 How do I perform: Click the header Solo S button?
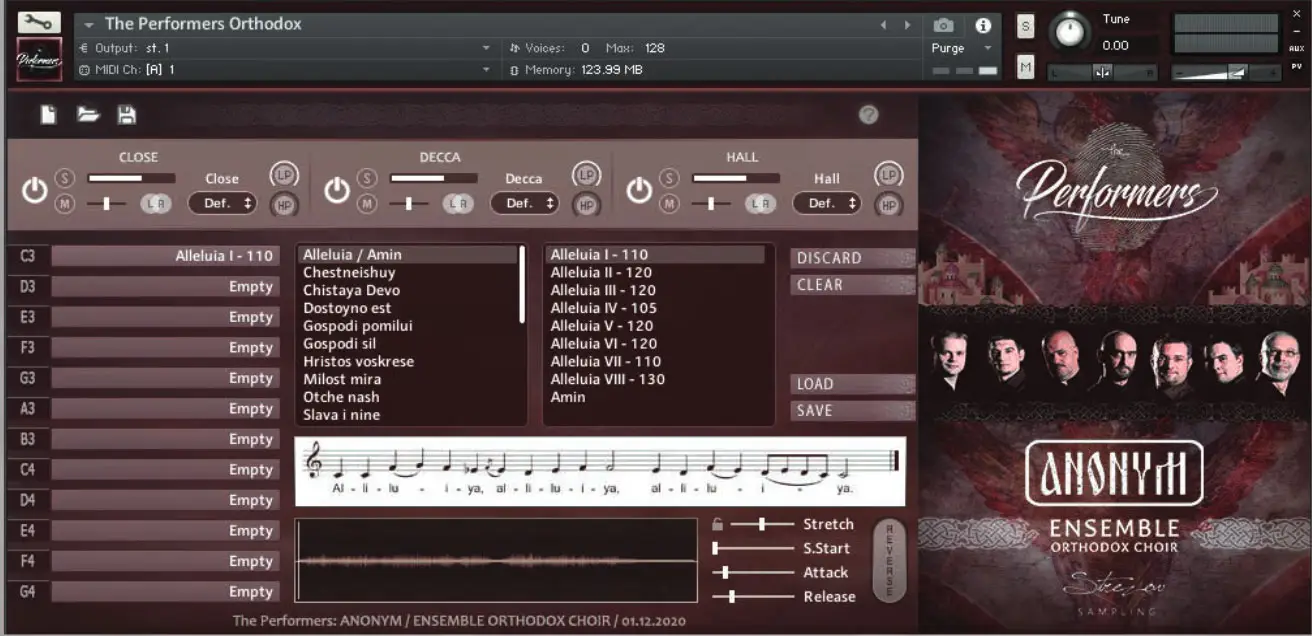[x=1025, y=27]
